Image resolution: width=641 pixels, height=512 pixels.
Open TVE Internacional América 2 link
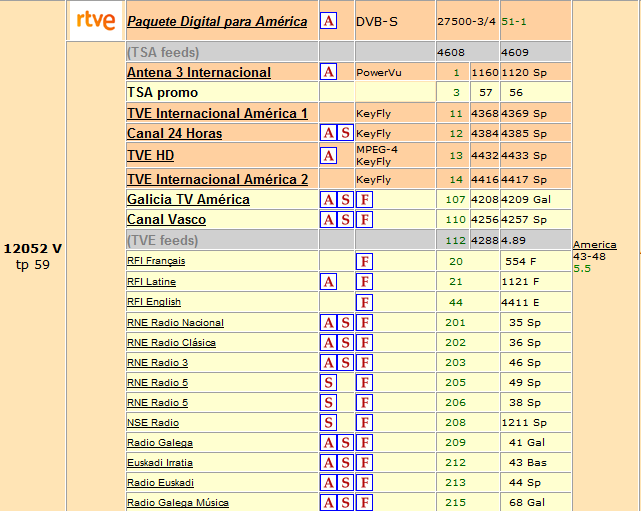point(217,179)
